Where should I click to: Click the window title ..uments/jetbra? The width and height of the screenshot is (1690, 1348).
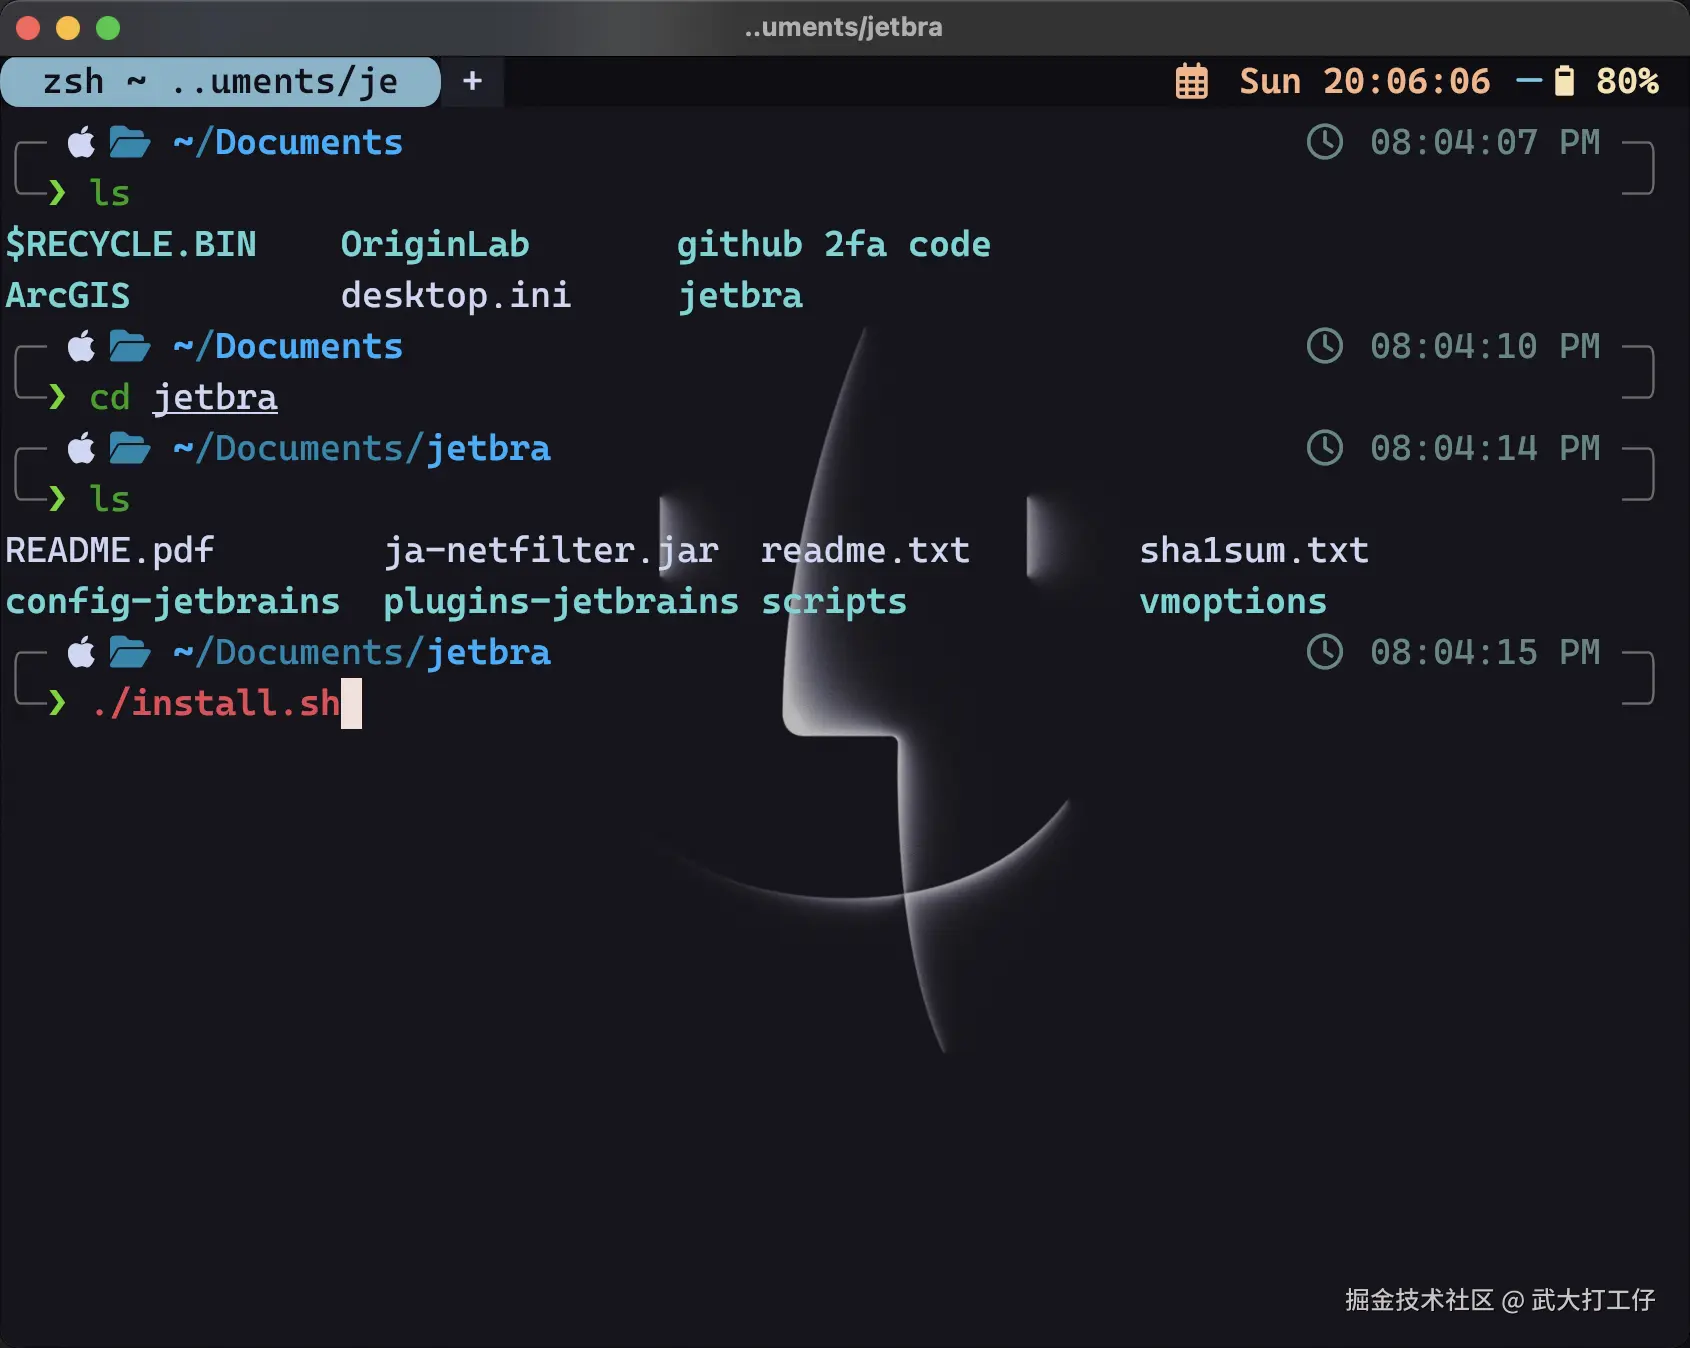[844, 27]
